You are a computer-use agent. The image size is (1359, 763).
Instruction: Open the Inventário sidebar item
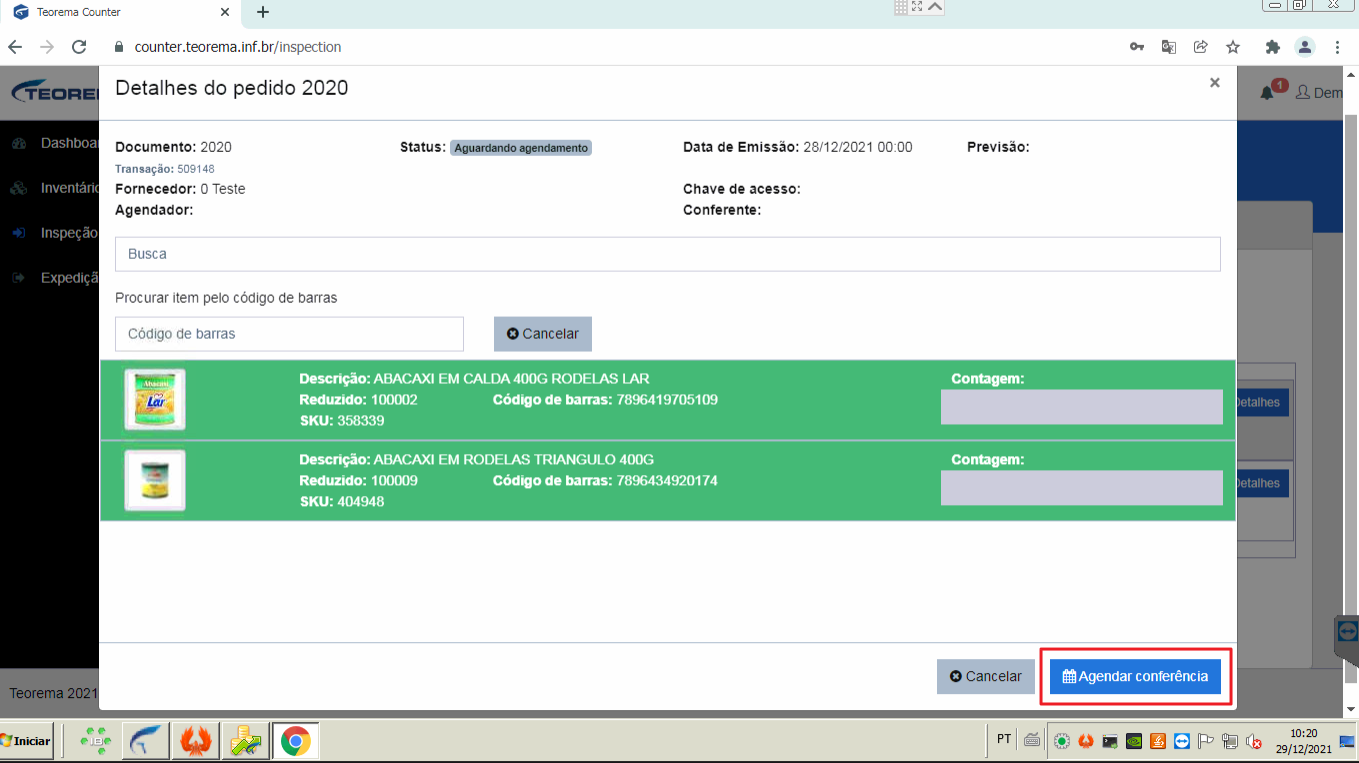[x=69, y=188]
